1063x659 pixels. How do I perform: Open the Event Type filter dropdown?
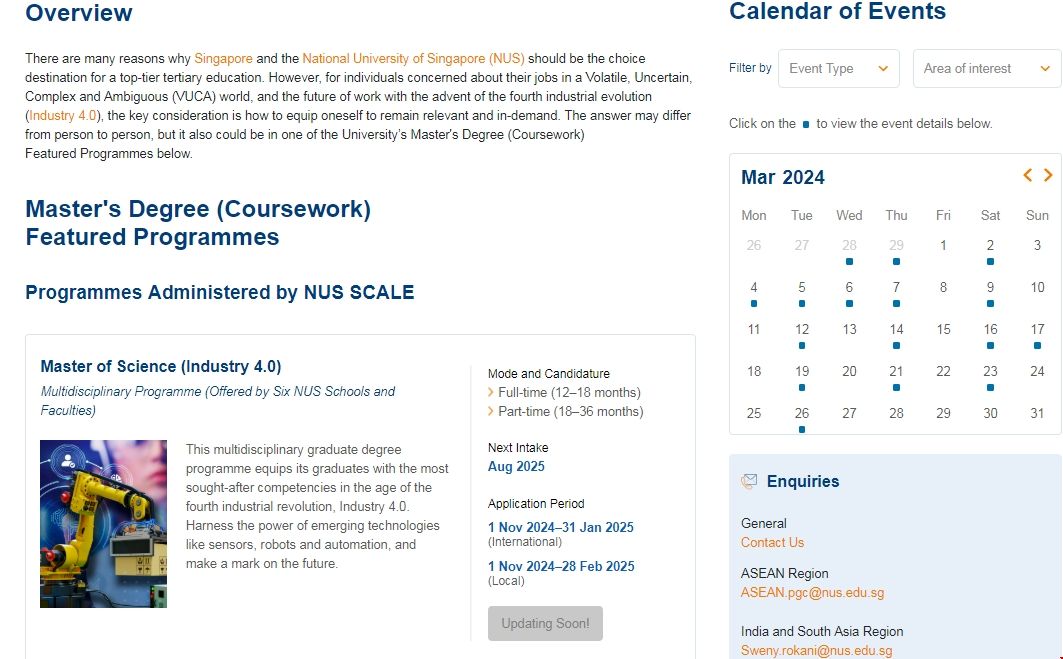tap(838, 68)
